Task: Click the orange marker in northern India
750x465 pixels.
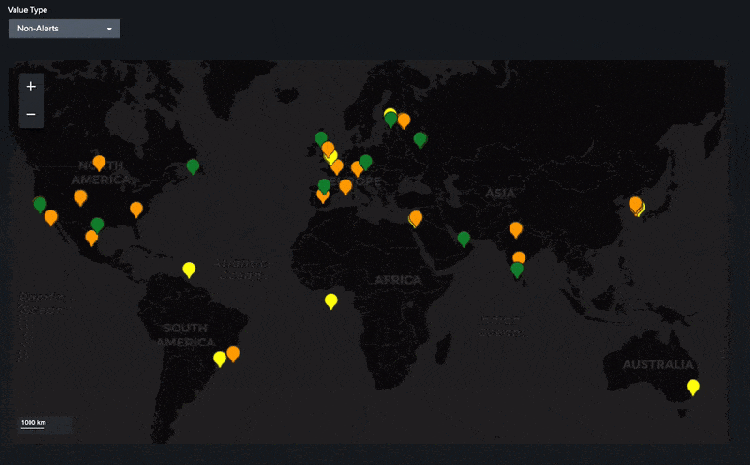Action: [x=515, y=229]
